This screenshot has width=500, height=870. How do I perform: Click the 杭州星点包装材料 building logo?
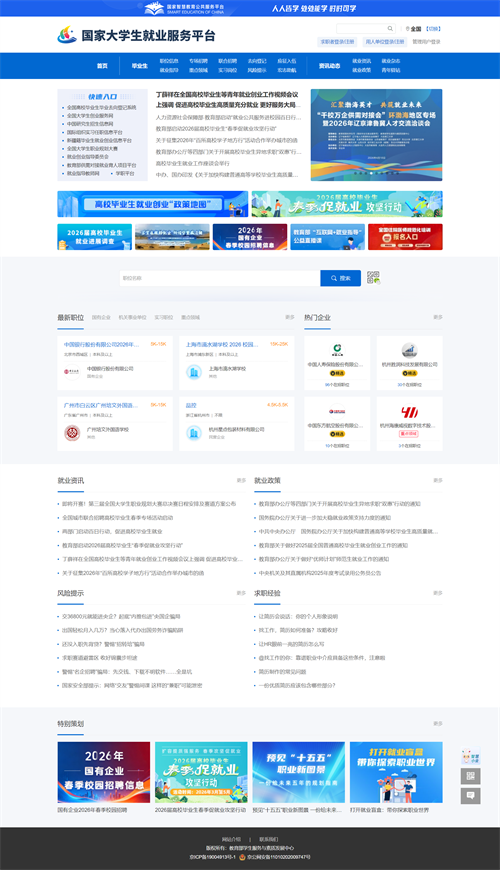click(x=194, y=433)
